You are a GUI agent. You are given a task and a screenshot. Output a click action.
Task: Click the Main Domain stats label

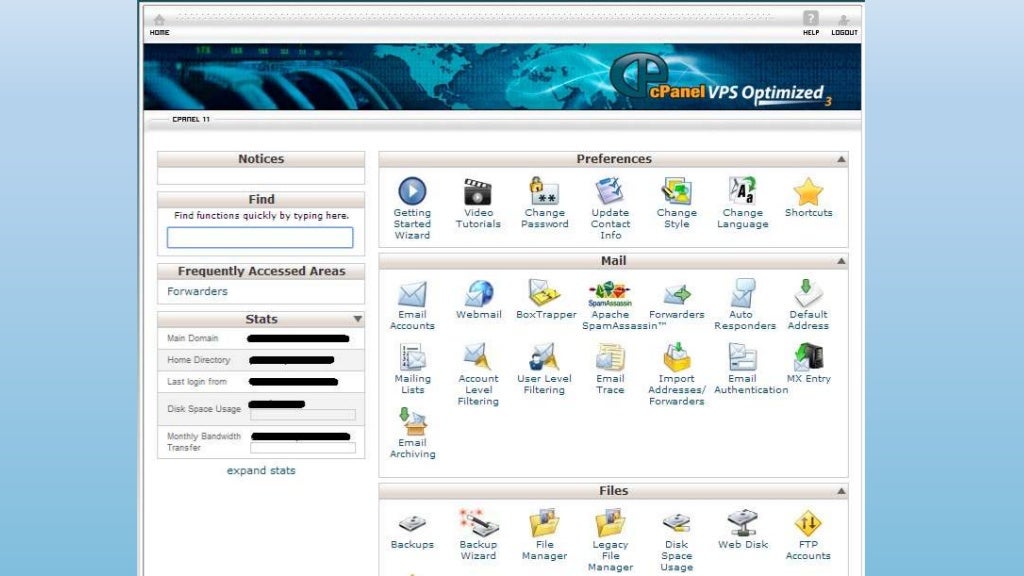pyautogui.click(x=193, y=338)
